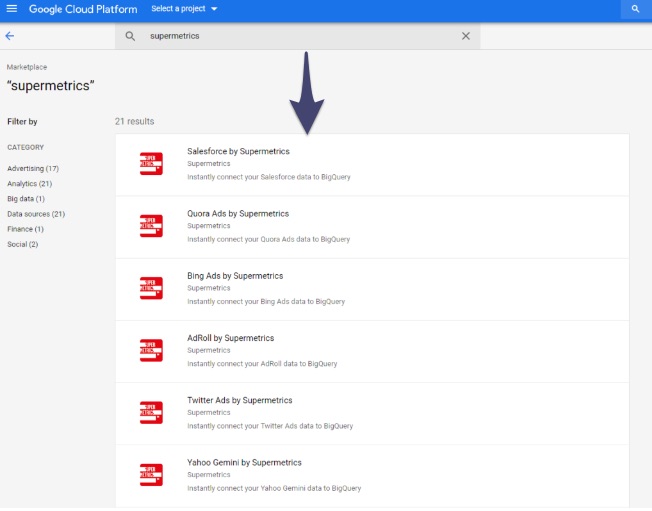Viewport: 652px width, 511px height.
Task: Click the Twitter Ads Supermetrics logo icon
Action: (151, 413)
